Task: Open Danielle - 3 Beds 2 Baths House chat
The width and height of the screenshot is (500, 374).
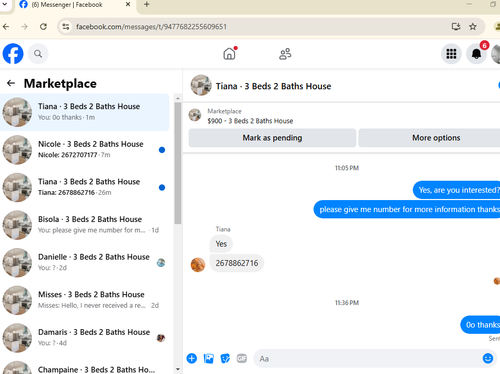Action: point(85,263)
